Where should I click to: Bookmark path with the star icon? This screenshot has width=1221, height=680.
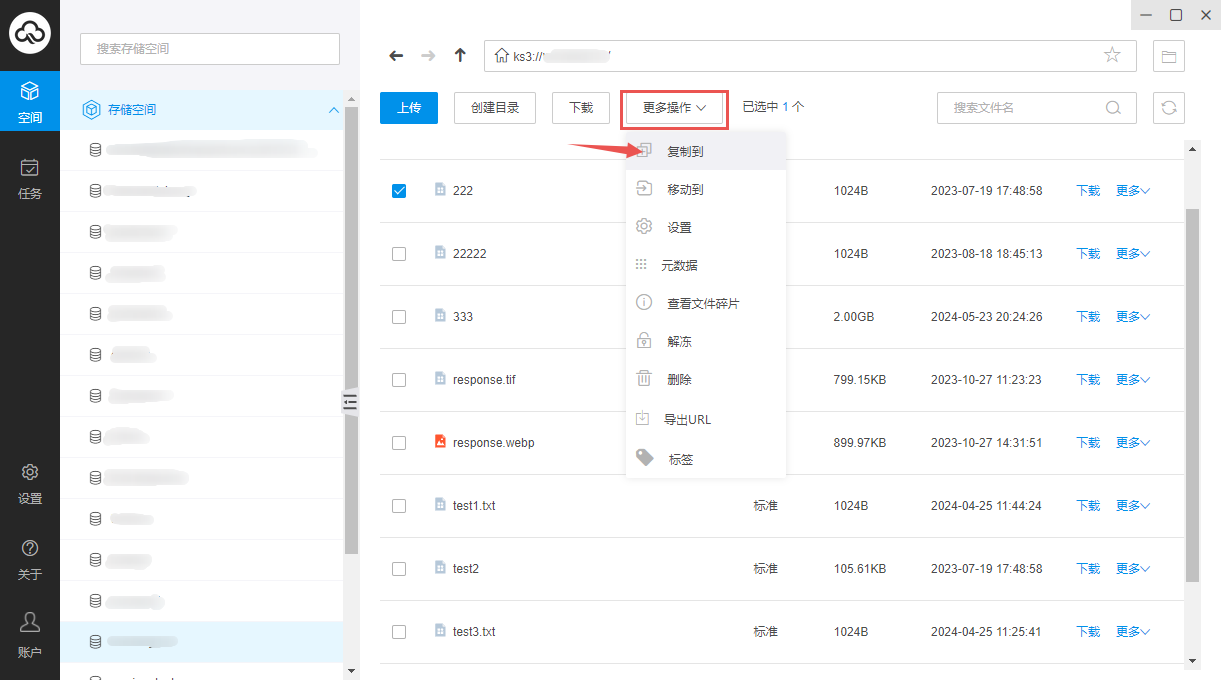tap(1112, 56)
